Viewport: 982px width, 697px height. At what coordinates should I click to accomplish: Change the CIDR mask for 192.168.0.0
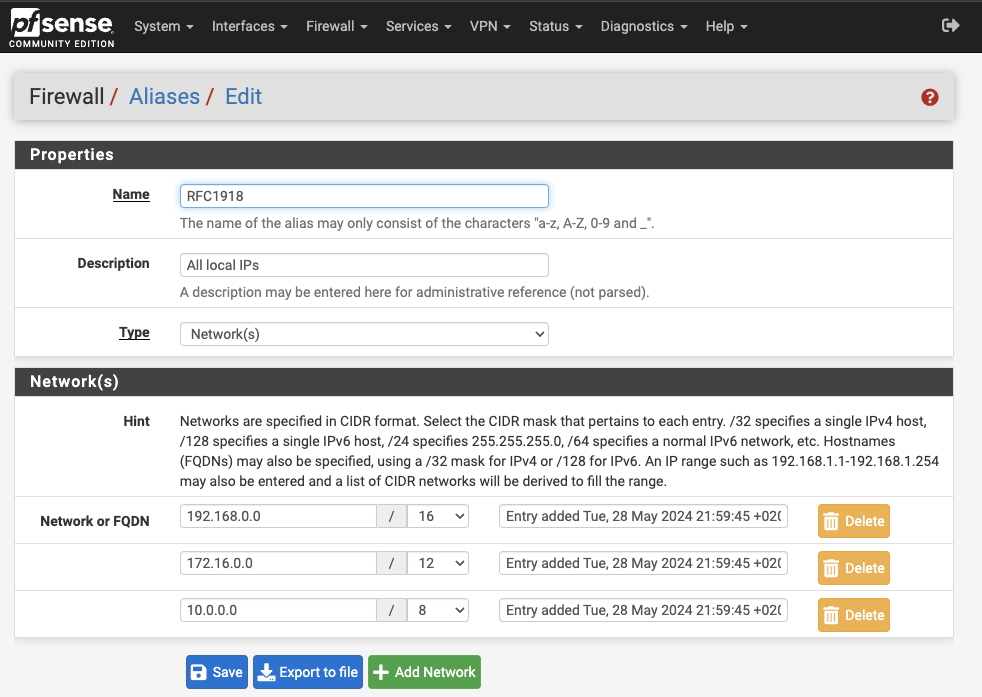438,516
